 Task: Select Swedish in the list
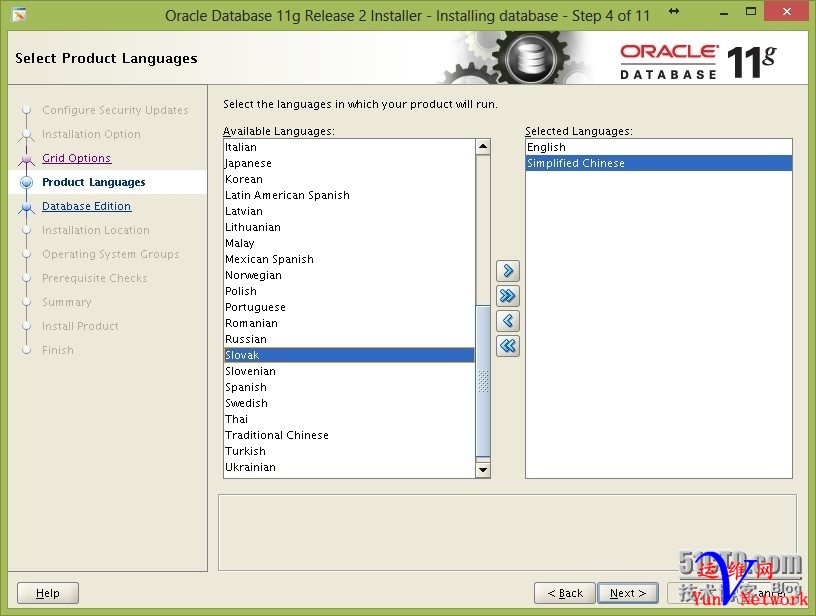click(349, 403)
